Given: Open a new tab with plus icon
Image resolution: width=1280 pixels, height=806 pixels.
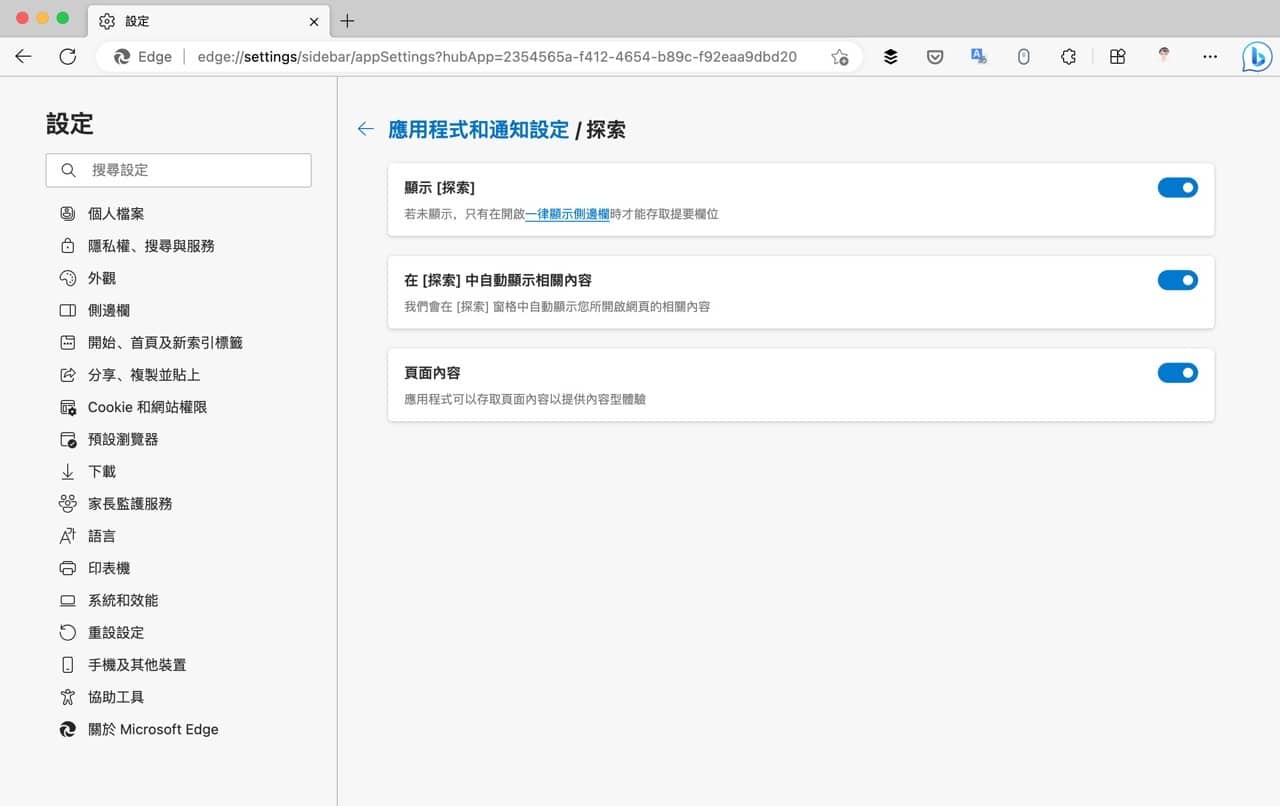Looking at the screenshot, I should coord(347,21).
